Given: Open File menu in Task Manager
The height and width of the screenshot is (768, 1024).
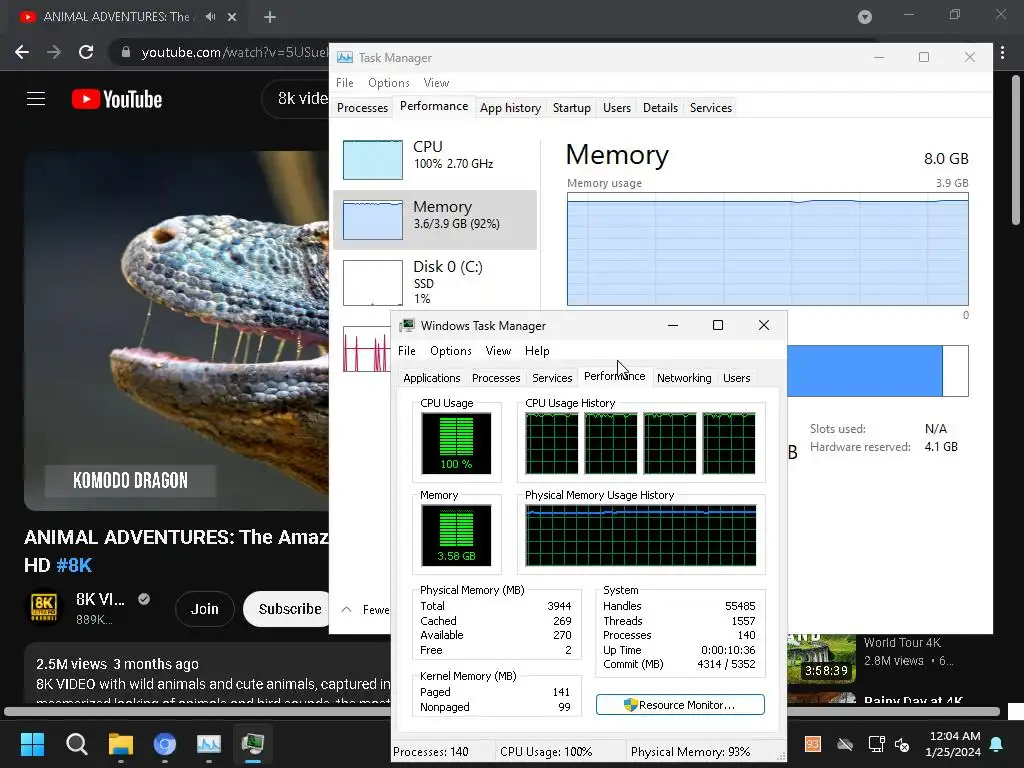Looking at the screenshot, I should 345,83.
